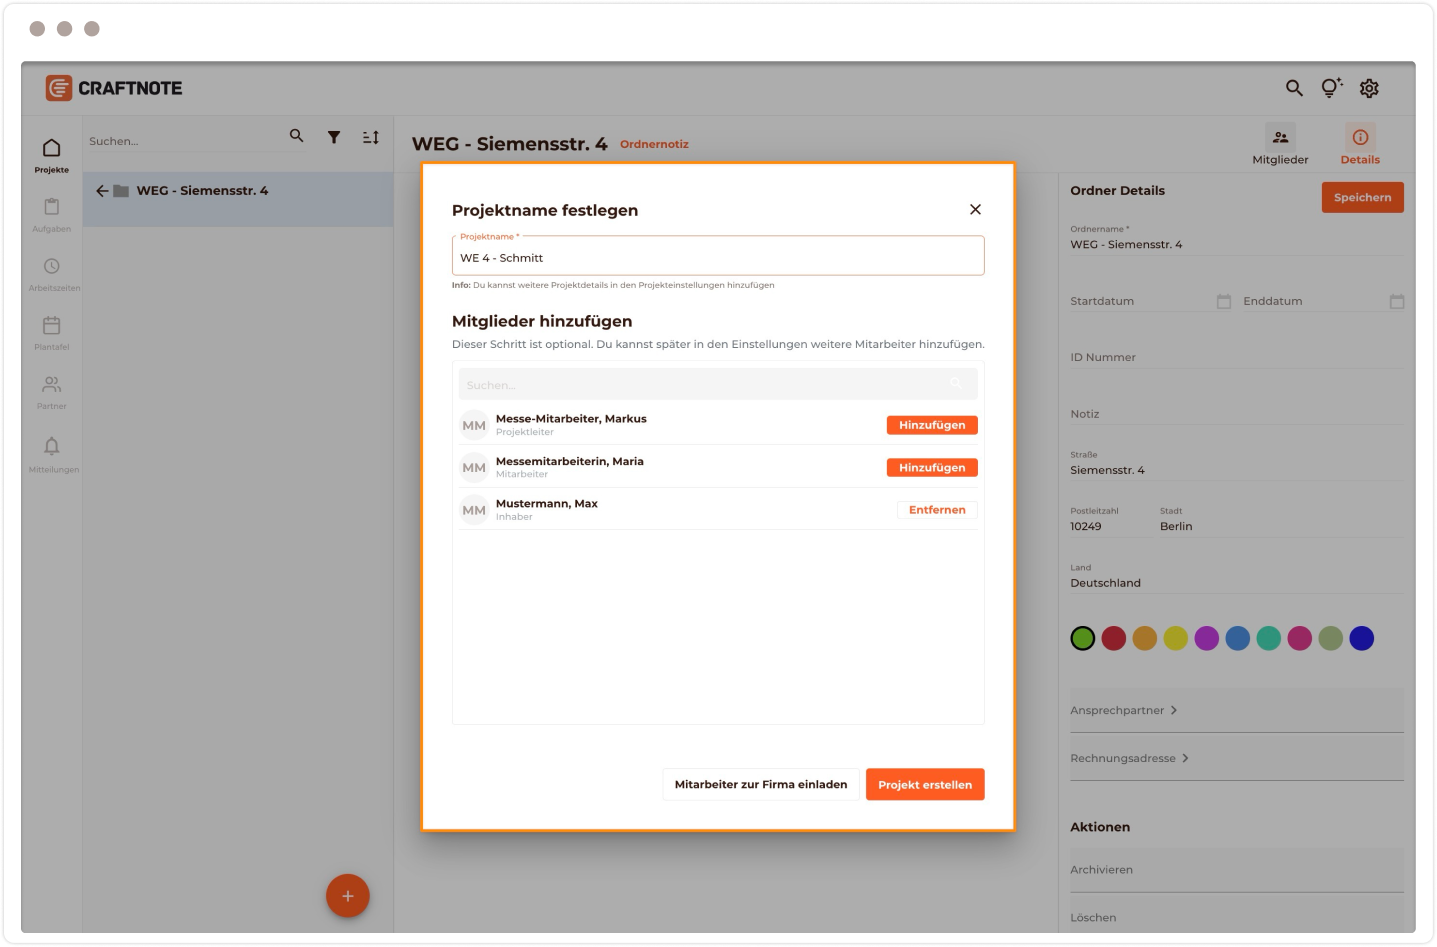Switch to the Mitglieder tab

(x=1280, y=145)
